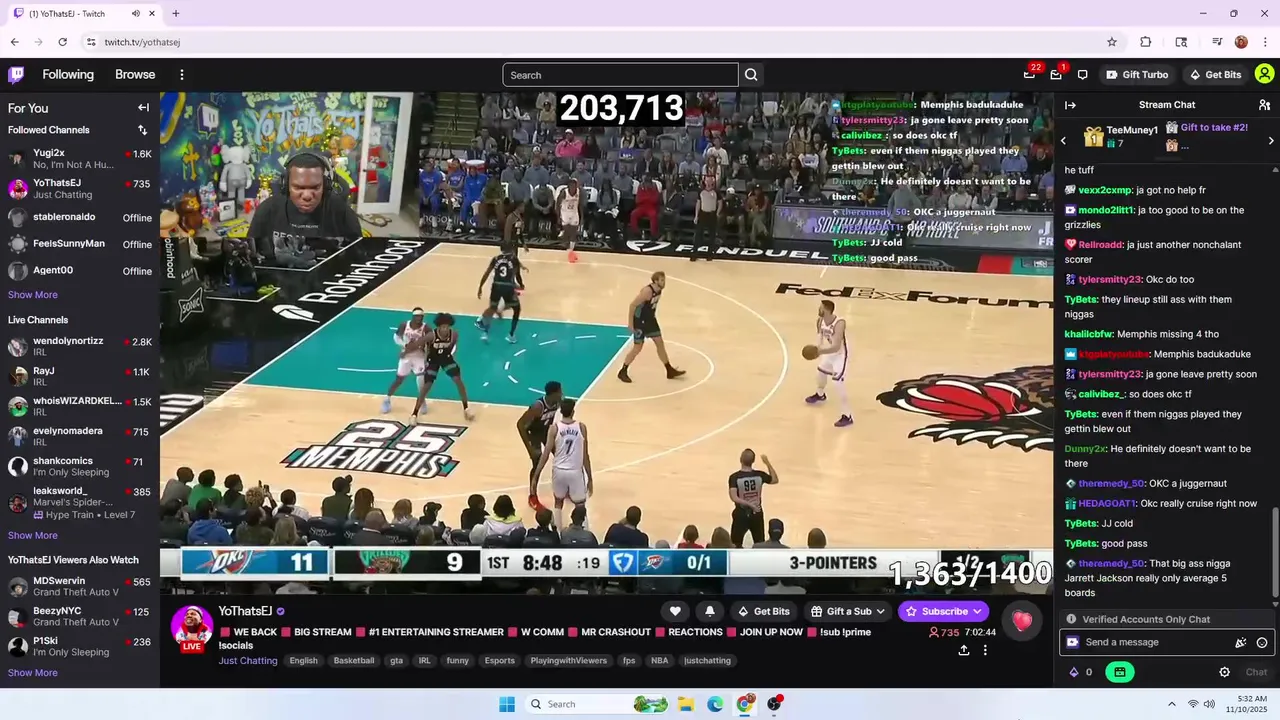1280x720 pixels.
Task: Open the Bits balance icon showing 0
Action: coord(1080,672)
